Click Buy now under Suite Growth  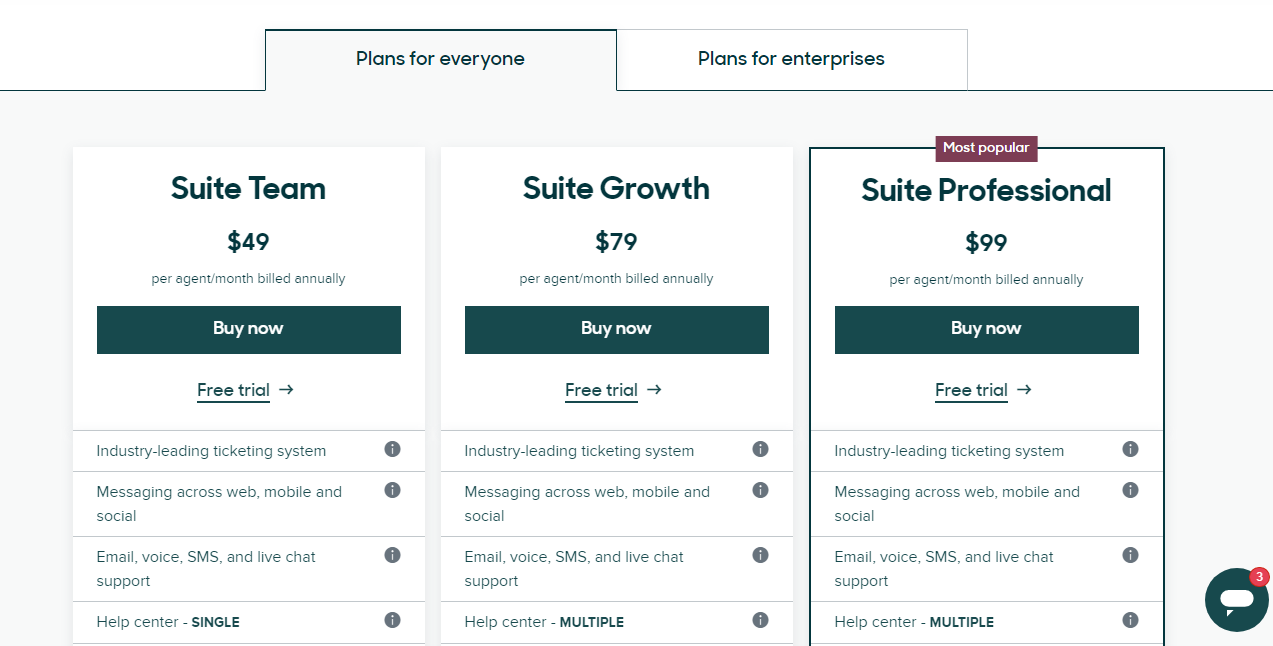click(616, 329)
